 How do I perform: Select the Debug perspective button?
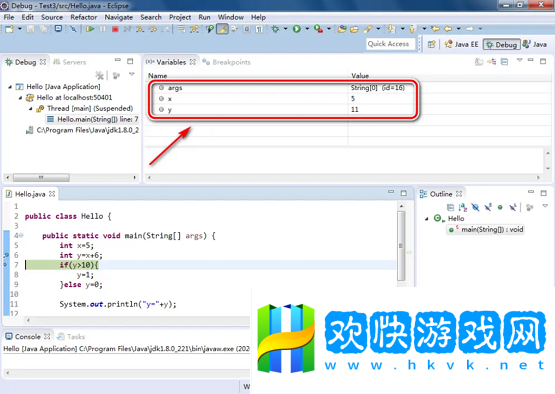click(502, 44)
